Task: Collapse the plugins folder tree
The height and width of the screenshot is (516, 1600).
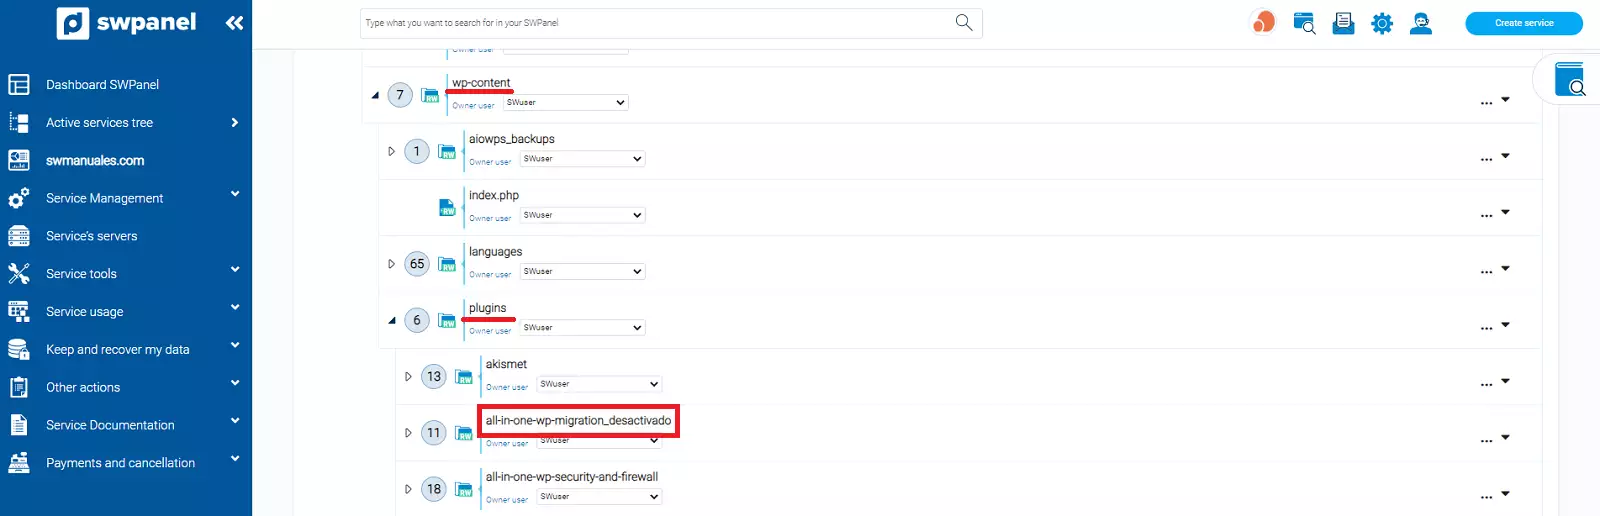Action: coord(392,321)
